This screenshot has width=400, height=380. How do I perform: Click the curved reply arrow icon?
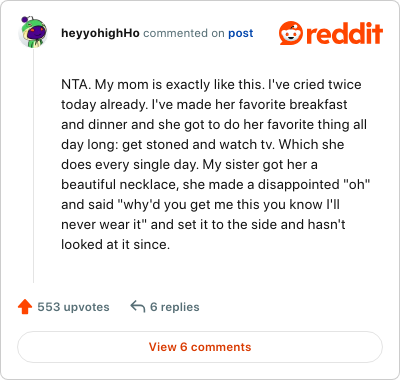(x=138, y=306)
